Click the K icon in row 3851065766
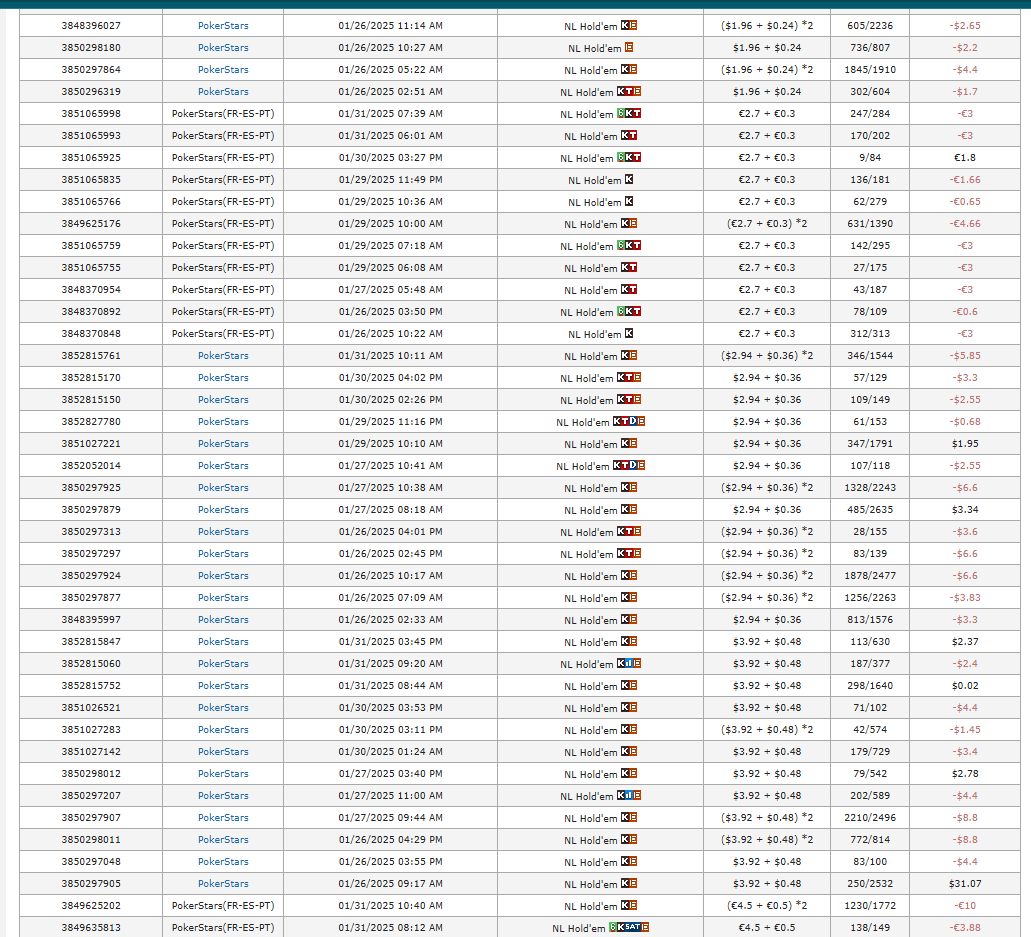Screen dimensions: 1031x937 (x=629, y=201)
